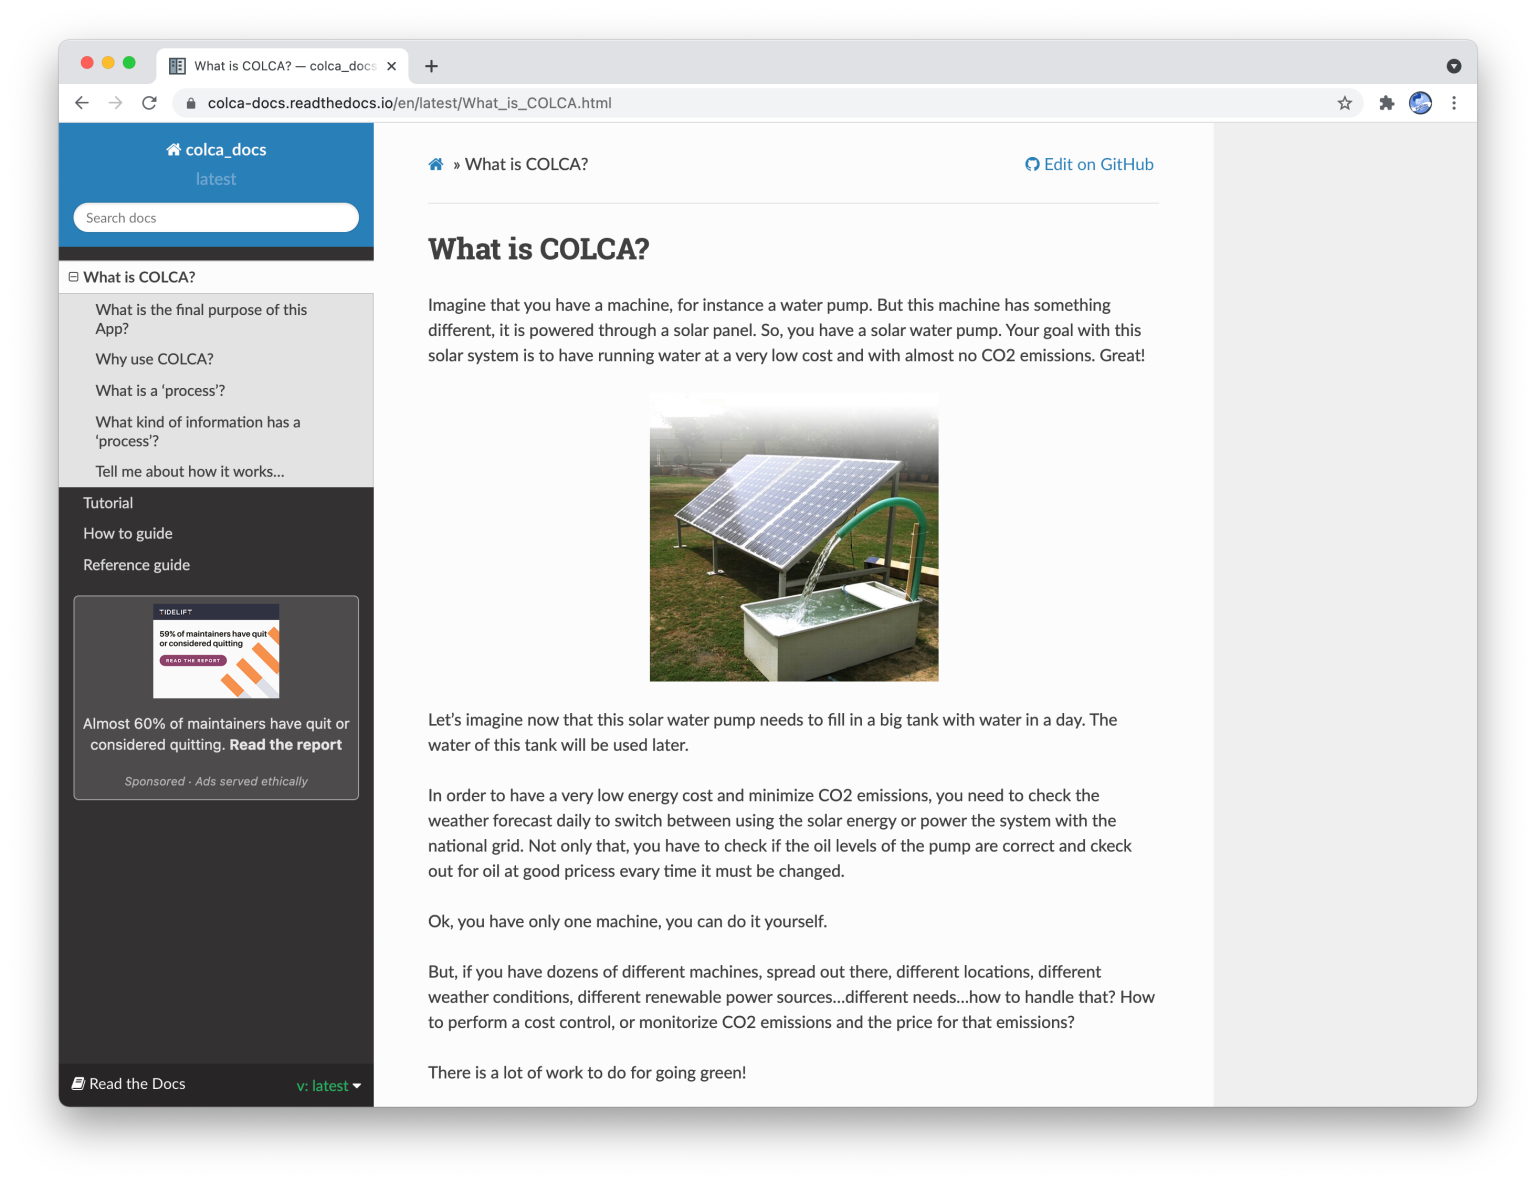Screen dimensions: 1536x1184
Task: Click the tab search dropdown arrow in the tab strip
Action: pos(1453,66)
